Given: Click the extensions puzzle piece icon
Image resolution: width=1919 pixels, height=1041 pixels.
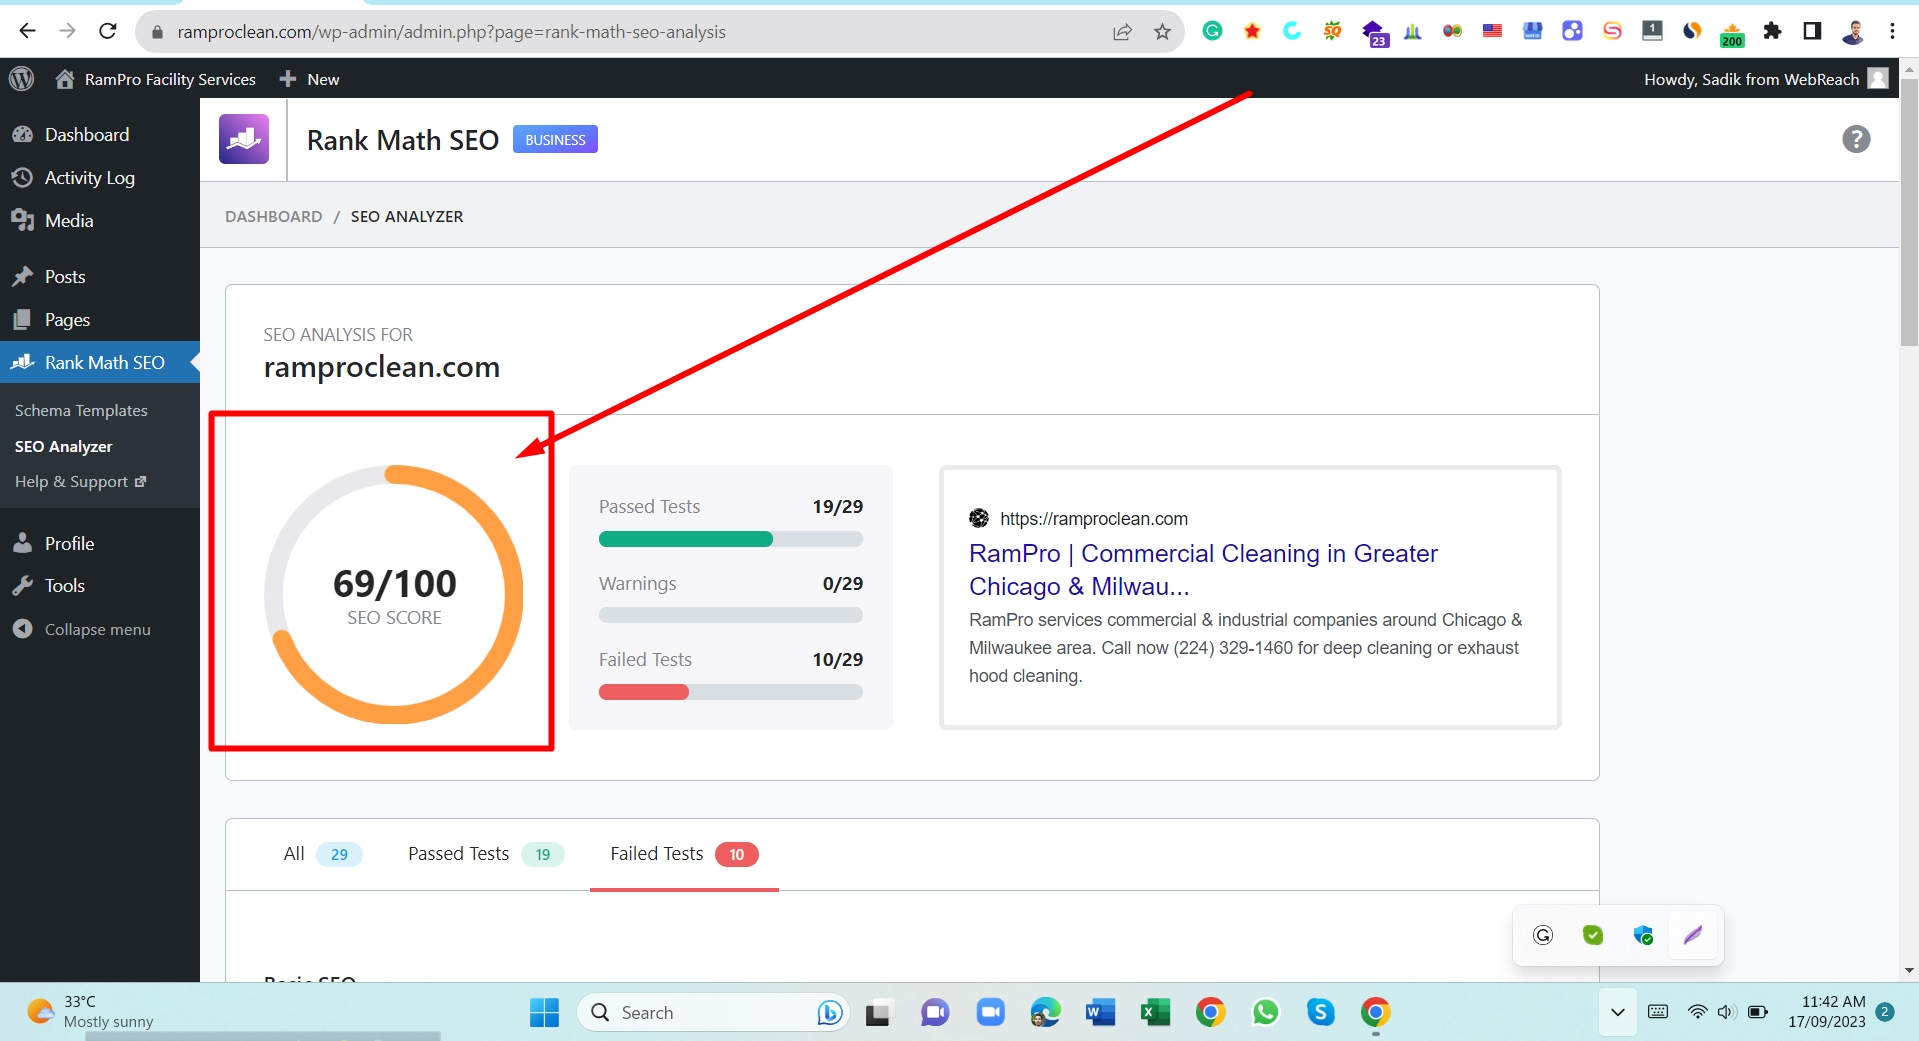Looking at the screenshot, I should click(x=1772, y=31).
